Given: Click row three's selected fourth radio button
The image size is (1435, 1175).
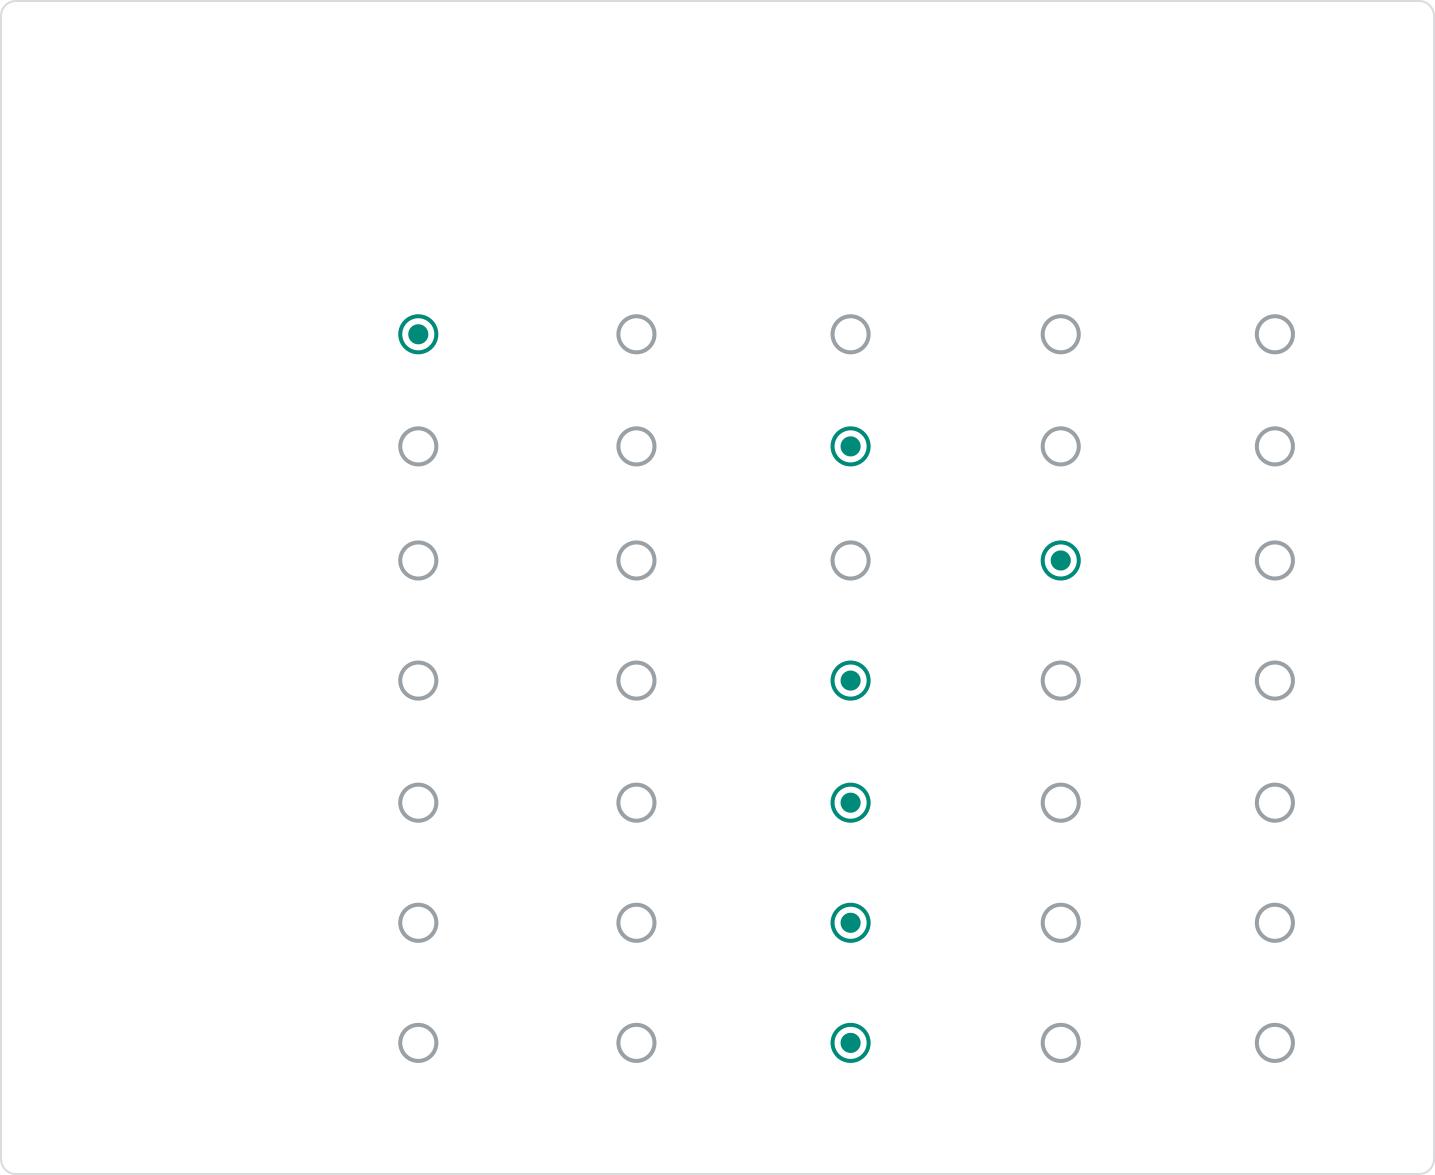Looking at the screenshot, I should tap(1060, 560).
